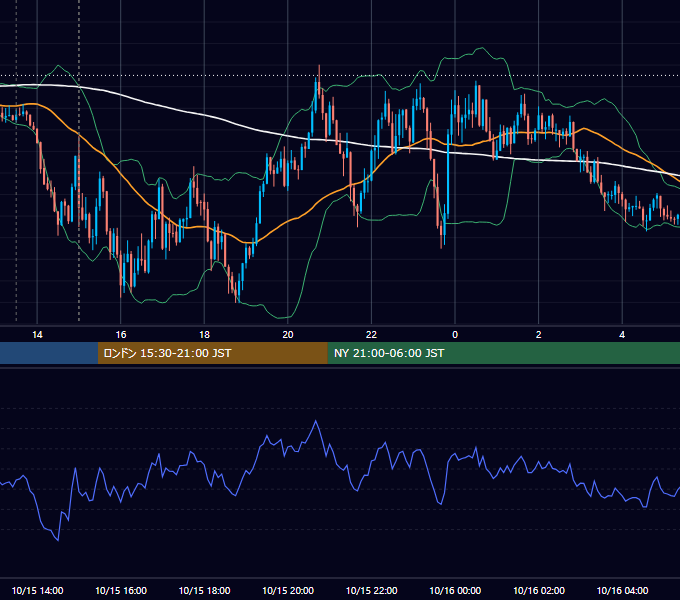Click the 10/15 16:00 time label

[121, 590]
